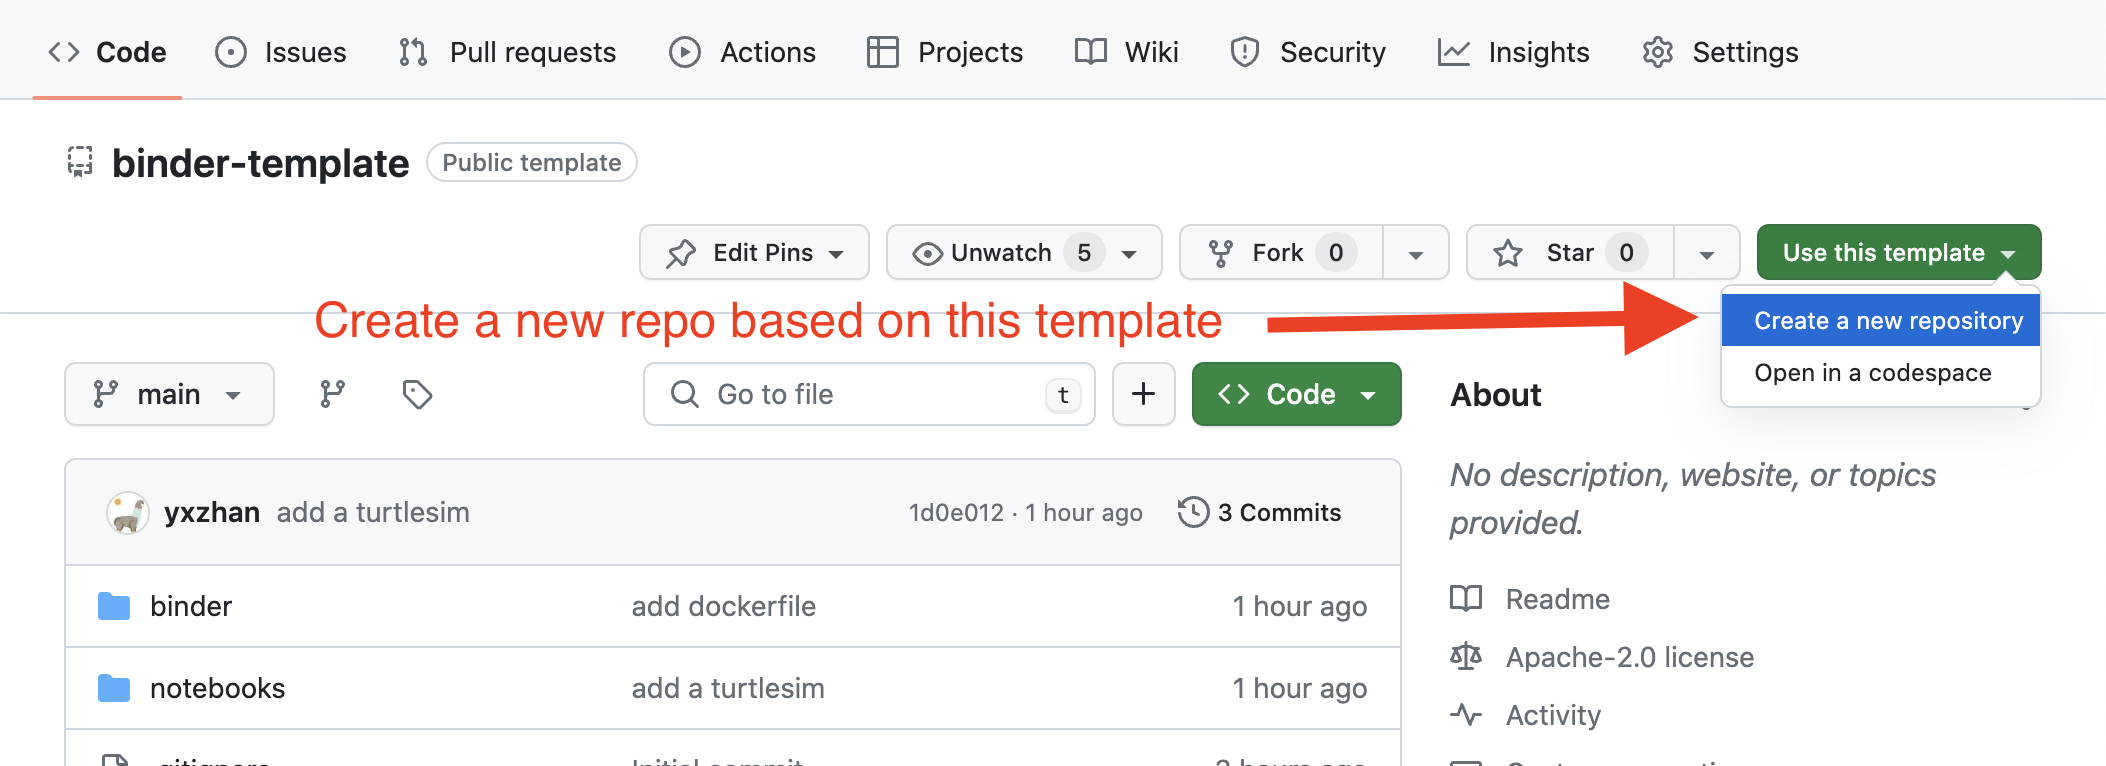
Task: Click the yxzhan avatar image
Action: [x=128, y=513]
